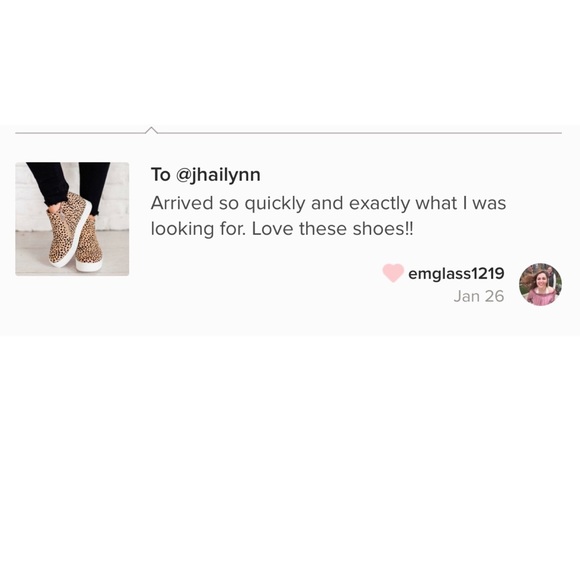Visit the emglass1219 username link
This screenshot has width=580, height=580.
(x=456, y=274)
